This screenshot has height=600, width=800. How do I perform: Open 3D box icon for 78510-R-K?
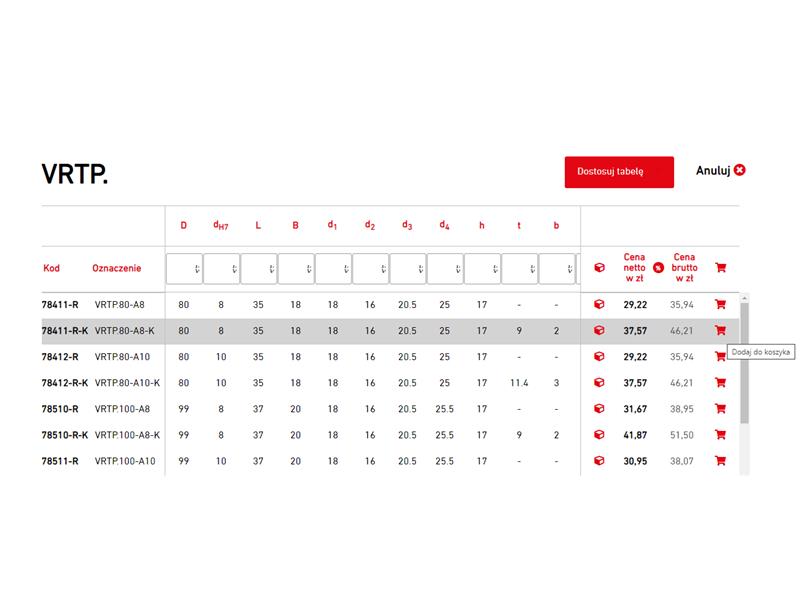599,435
